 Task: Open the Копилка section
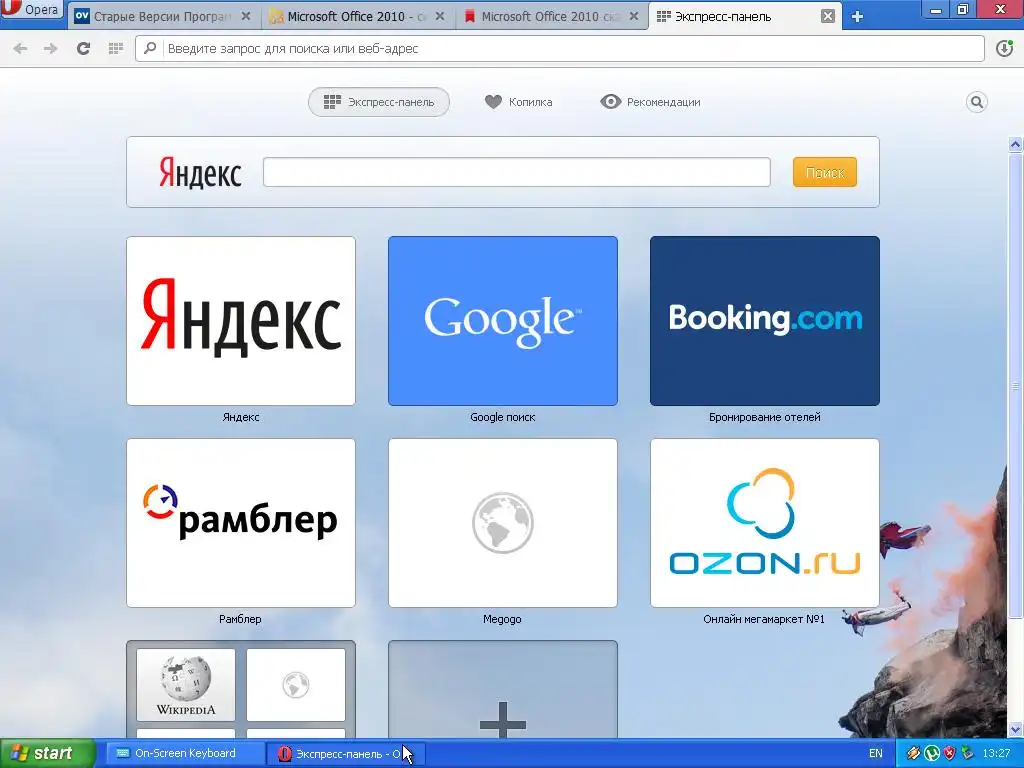coord(519,102)
